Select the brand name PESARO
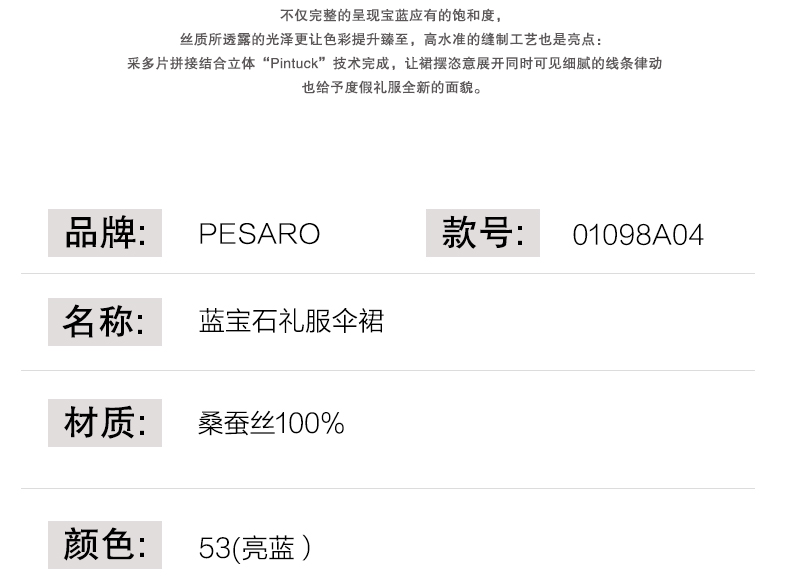Image resolution: width=790 pixels, height=585 pixels. point(259,234)
